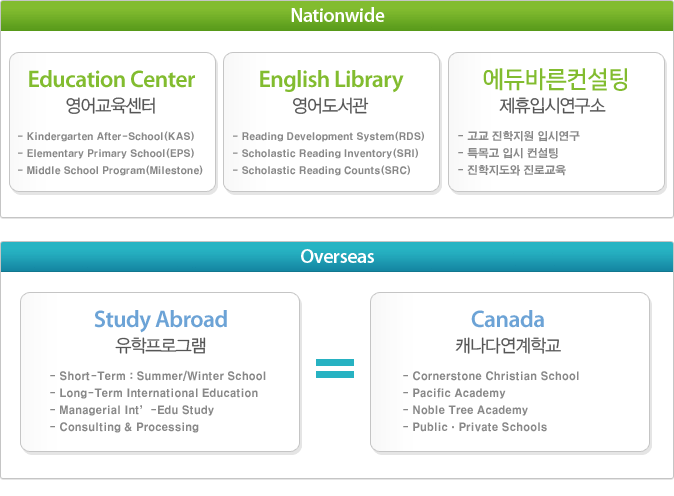
Task: Select Kindergarten After-School(KAS) item
Action: pyautogui.click(x=111, y=136)
